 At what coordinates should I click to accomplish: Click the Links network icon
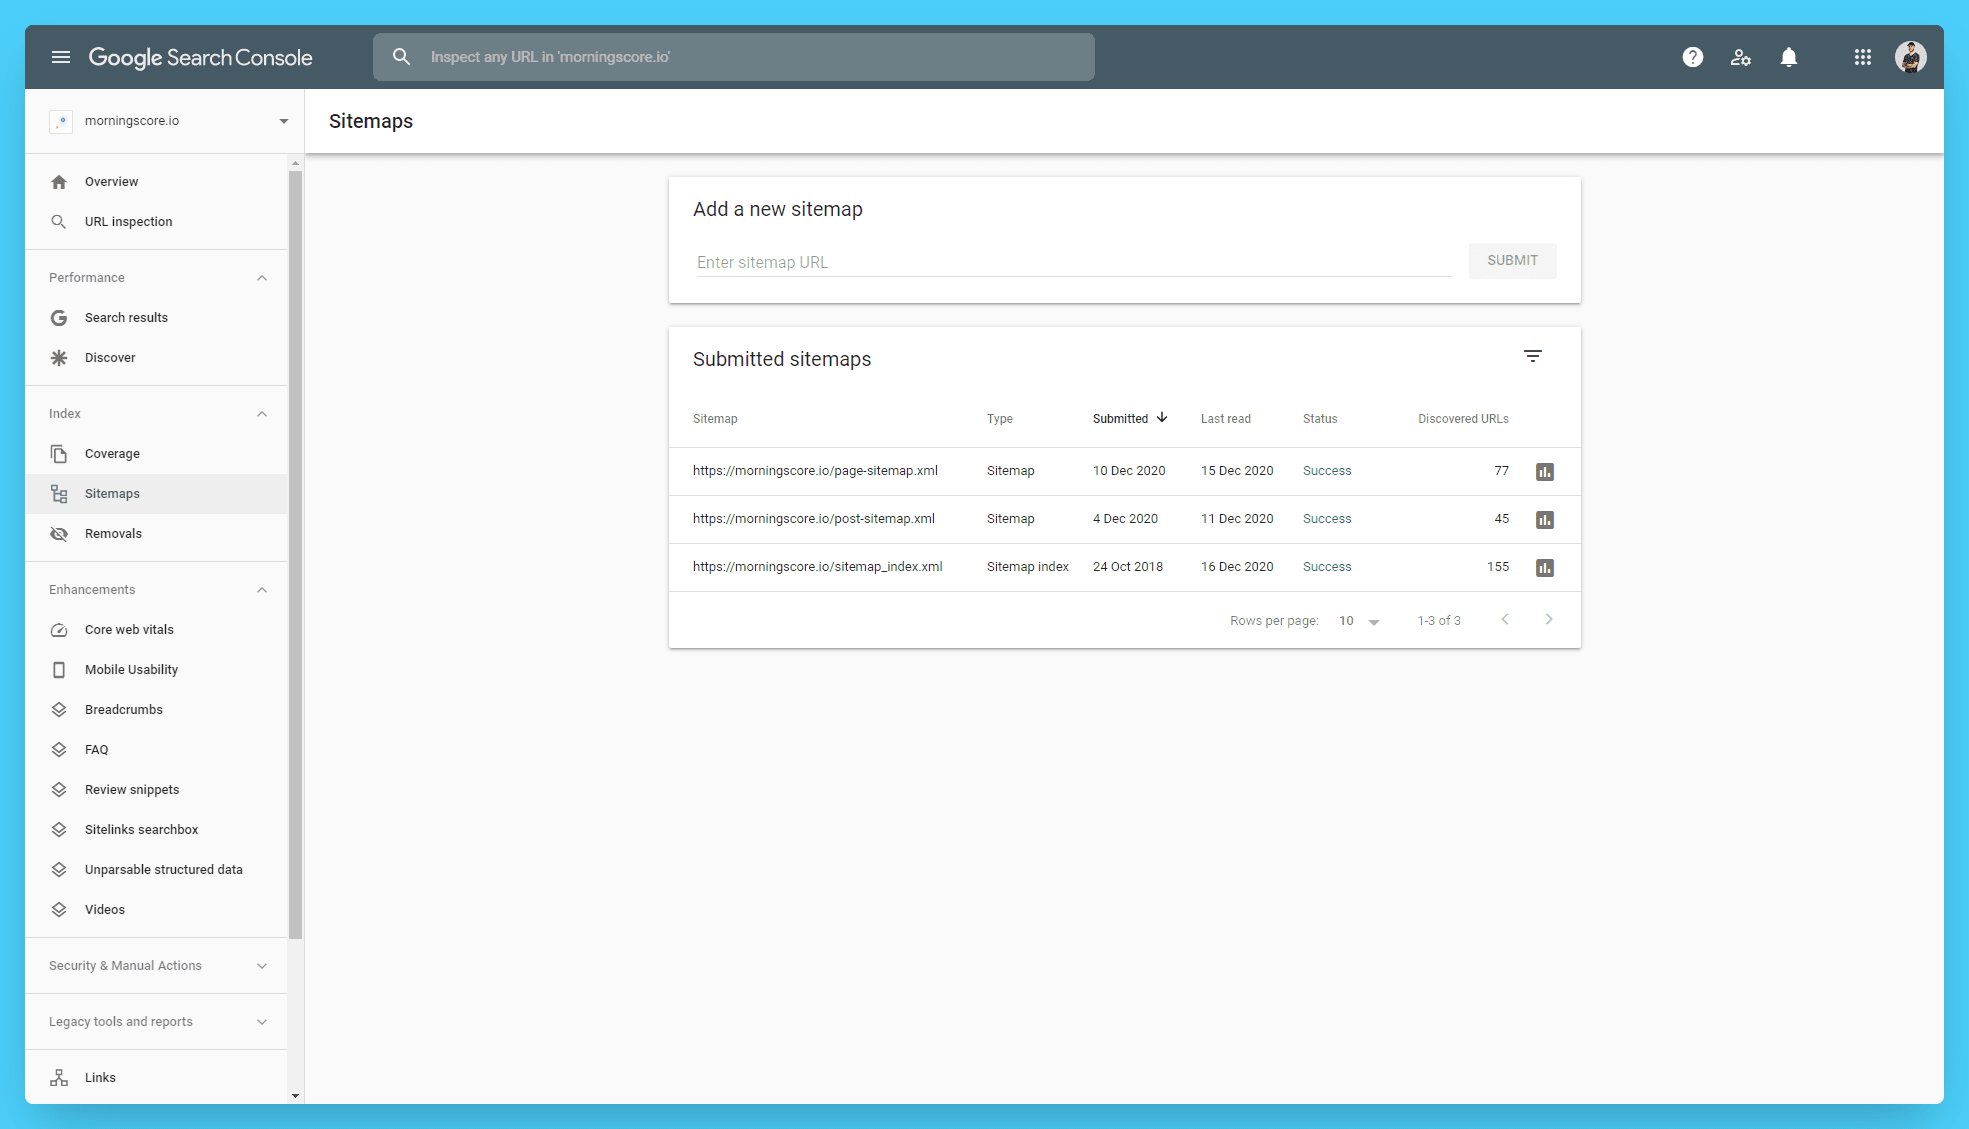pyautogui.click(x=59, y=1078)
